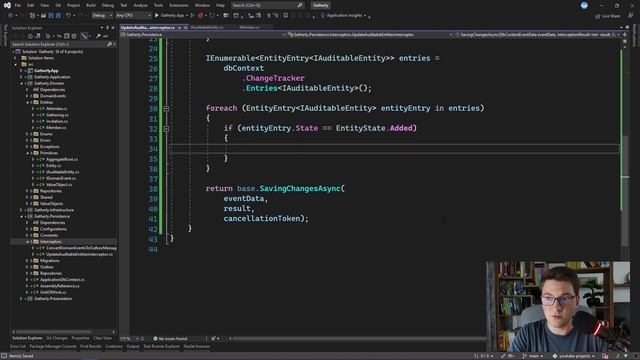Open the Output bottom tab
The height and width of the screenshot is (360, 640).
(133, 346)
